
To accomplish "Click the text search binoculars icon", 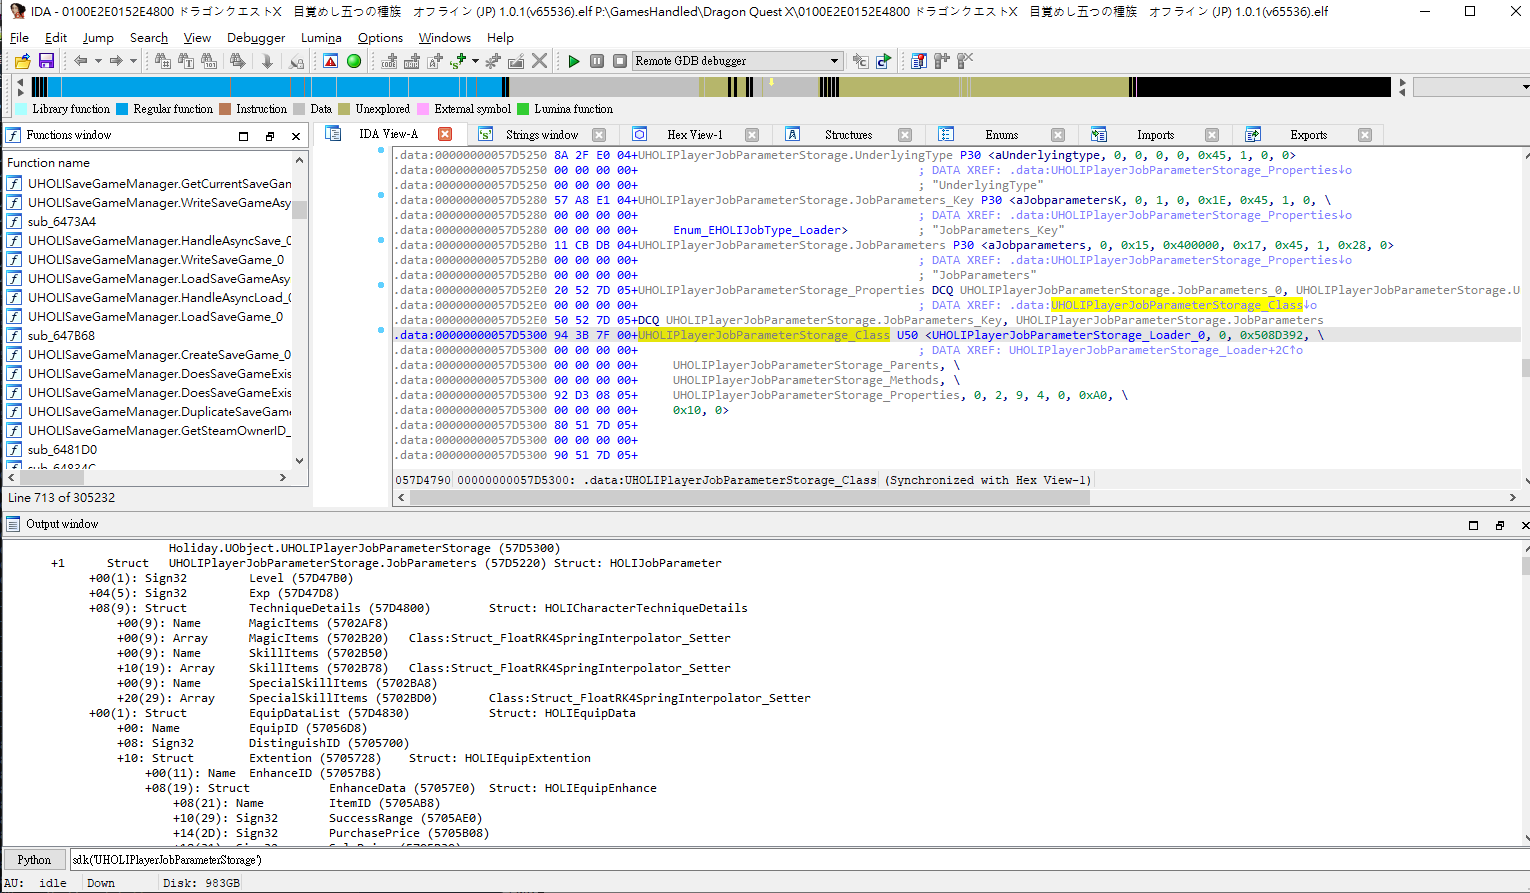I will coord(186,61).
